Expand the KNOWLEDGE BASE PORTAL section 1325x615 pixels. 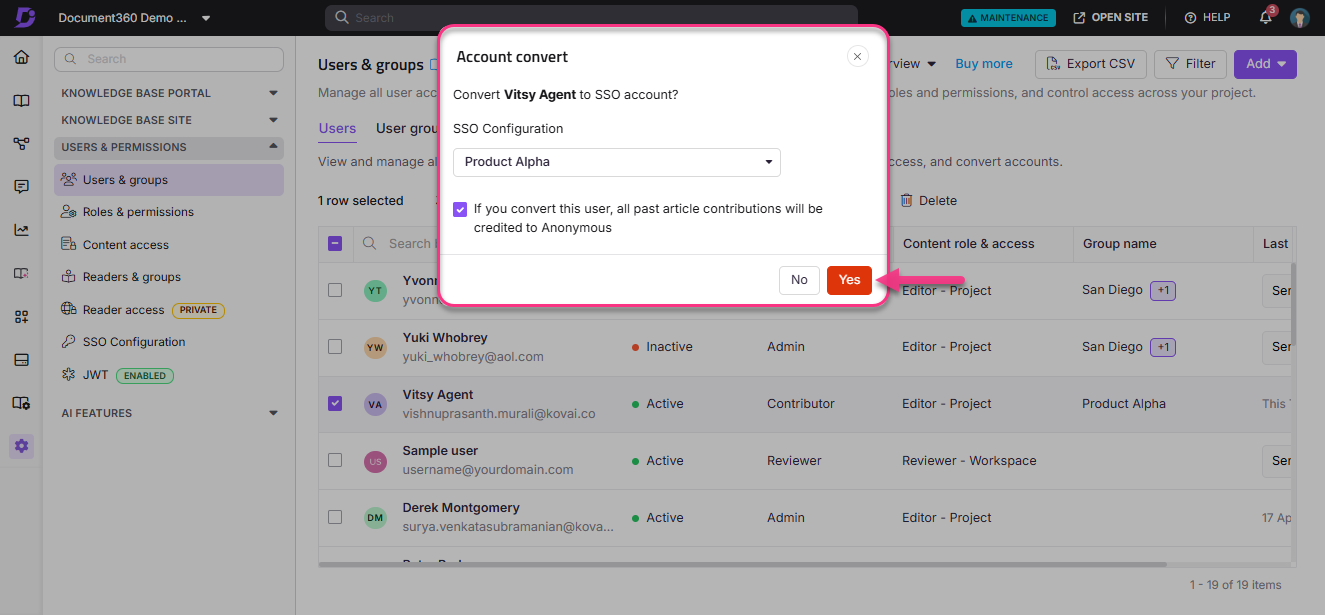[272, 92]
